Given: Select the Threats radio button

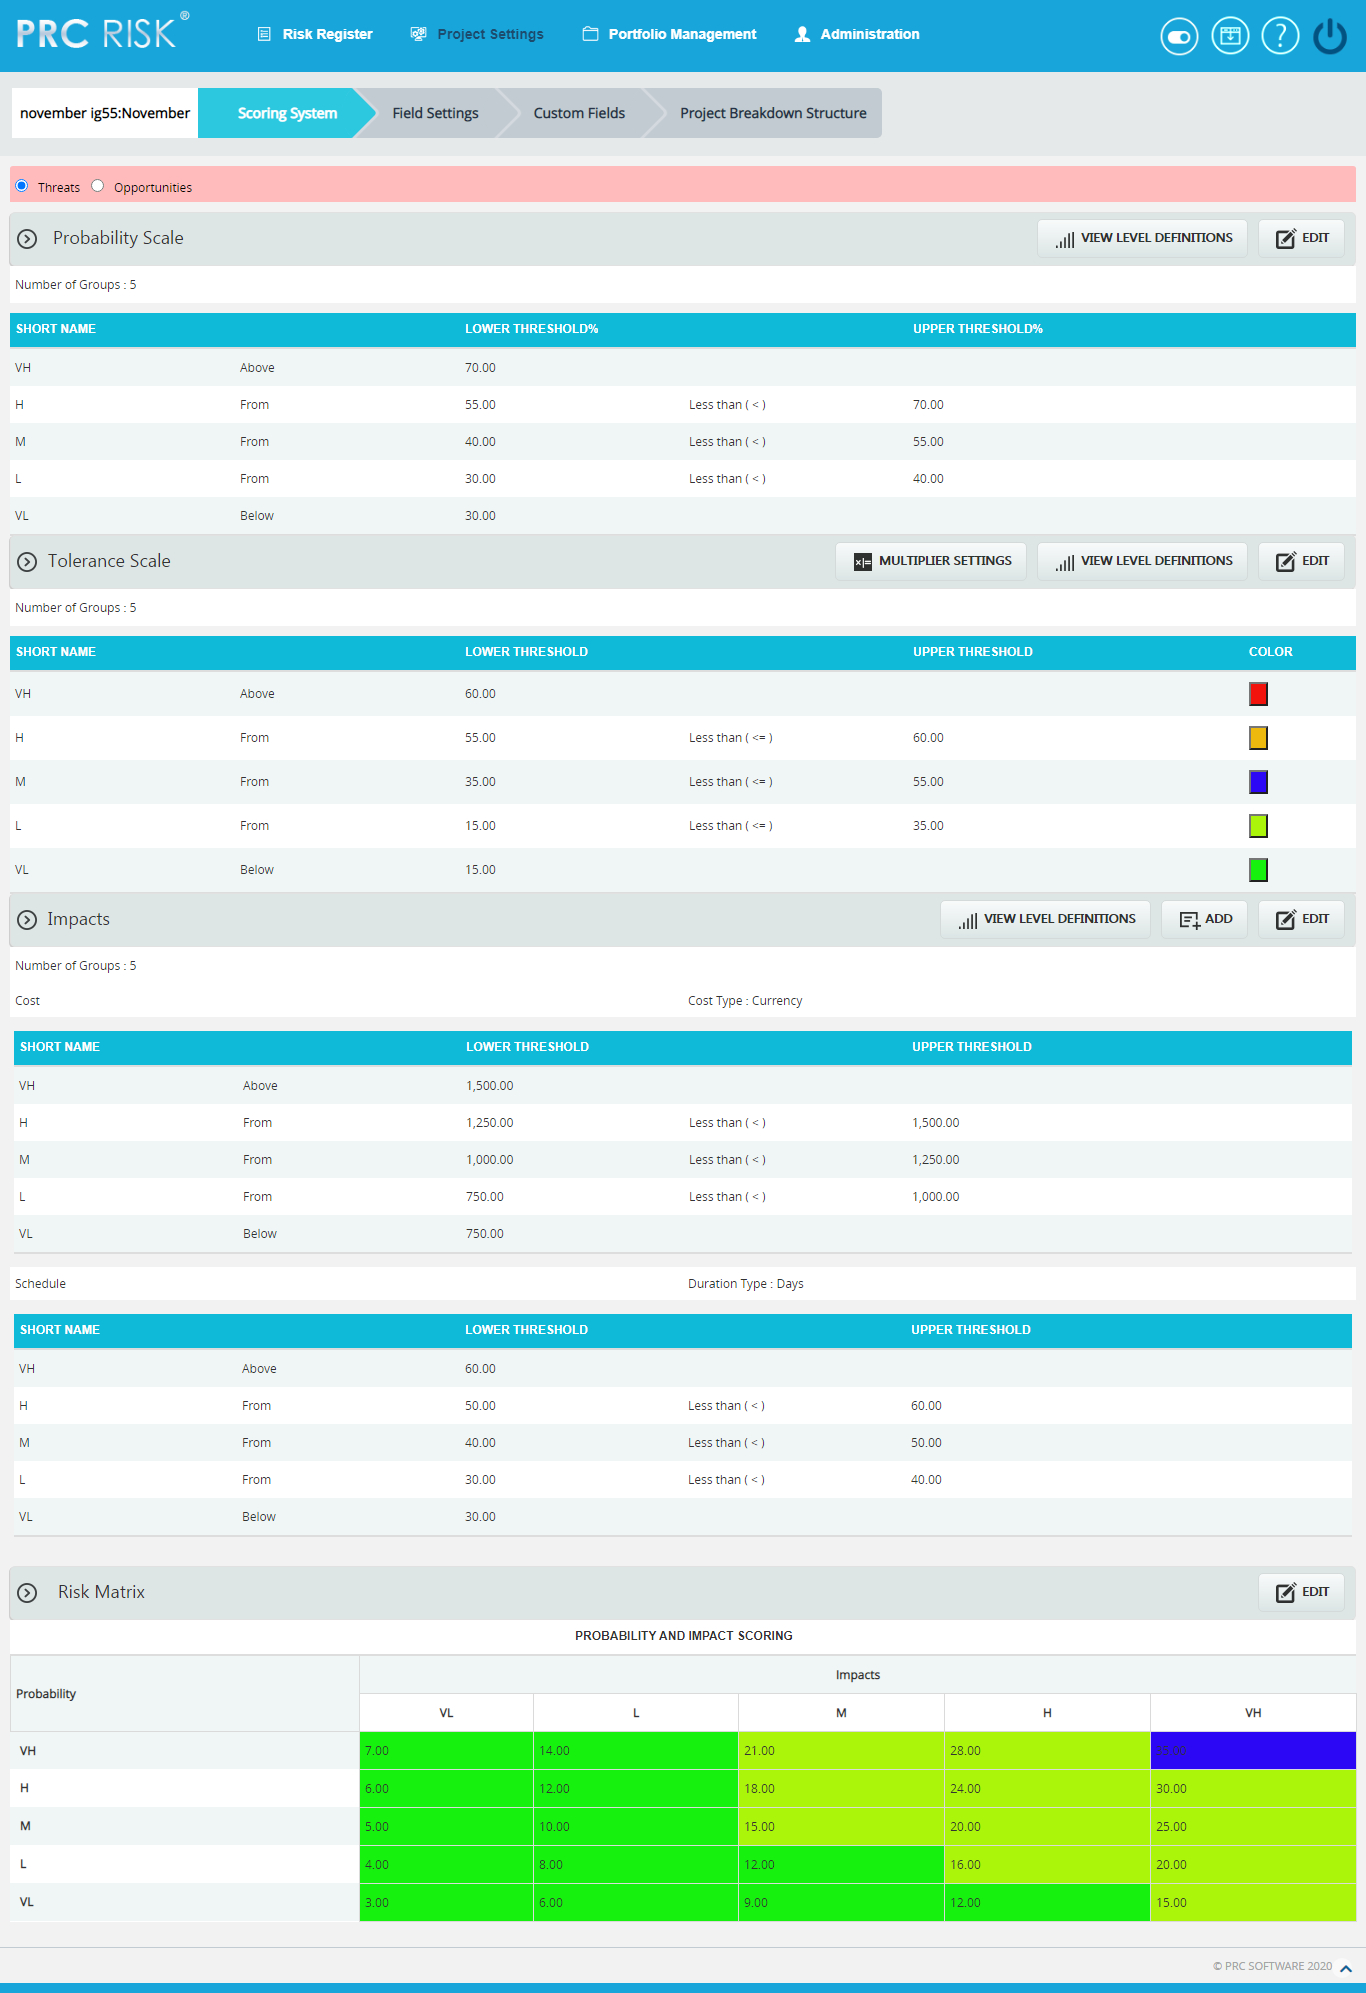Looking at the screenshot, I should point(21,185).
